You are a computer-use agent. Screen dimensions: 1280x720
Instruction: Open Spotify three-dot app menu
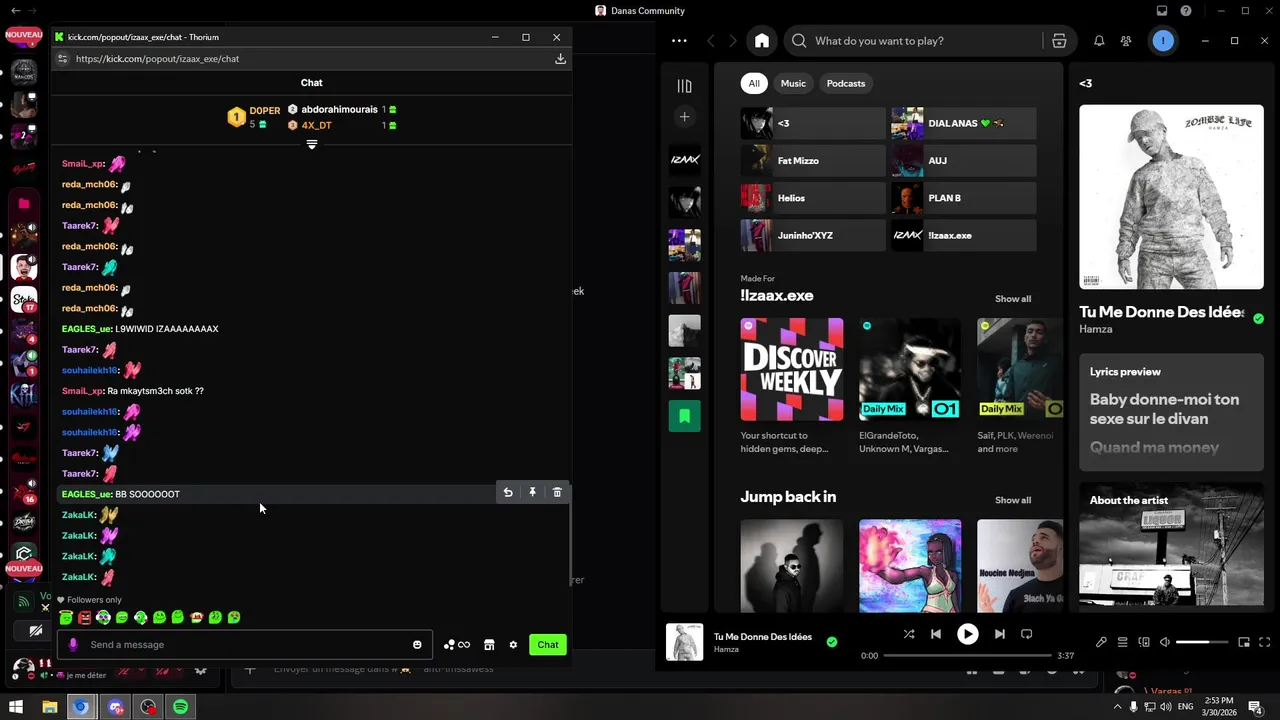(x=680, y=41)
